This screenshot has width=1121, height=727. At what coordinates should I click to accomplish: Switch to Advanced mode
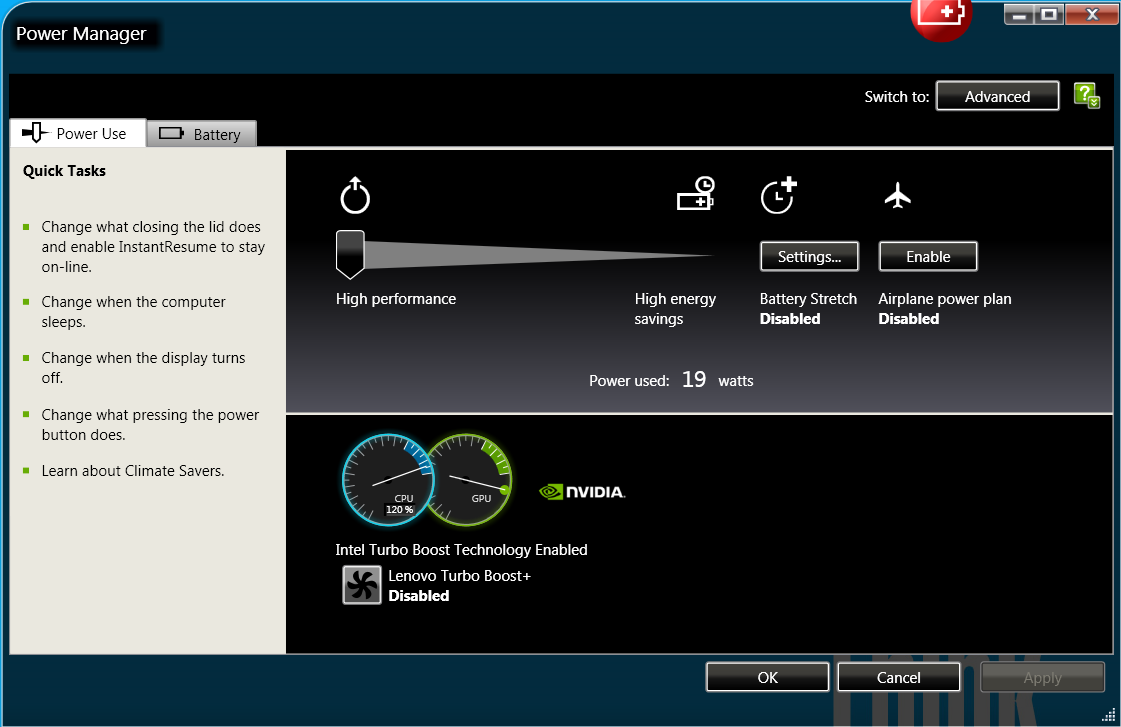click(x=997, y=96)
